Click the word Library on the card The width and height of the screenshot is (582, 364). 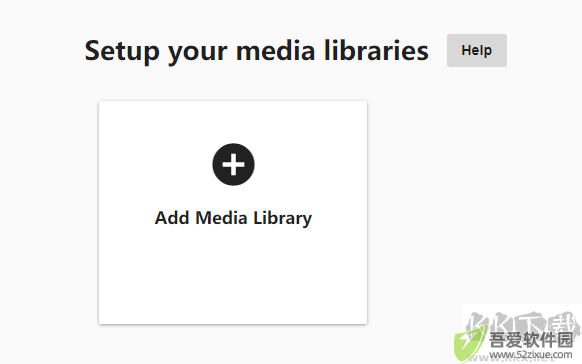(282, 218)
